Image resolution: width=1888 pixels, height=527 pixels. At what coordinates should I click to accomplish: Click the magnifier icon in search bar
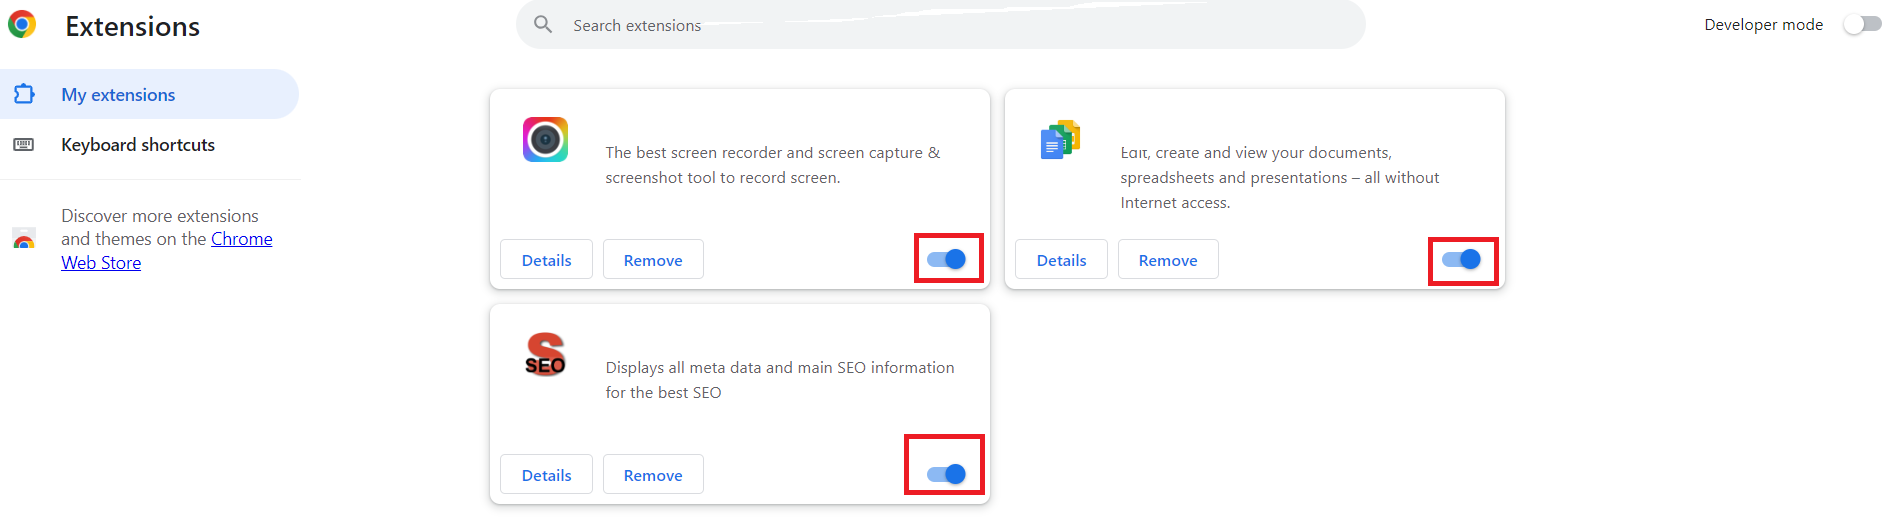pos(543,24)
